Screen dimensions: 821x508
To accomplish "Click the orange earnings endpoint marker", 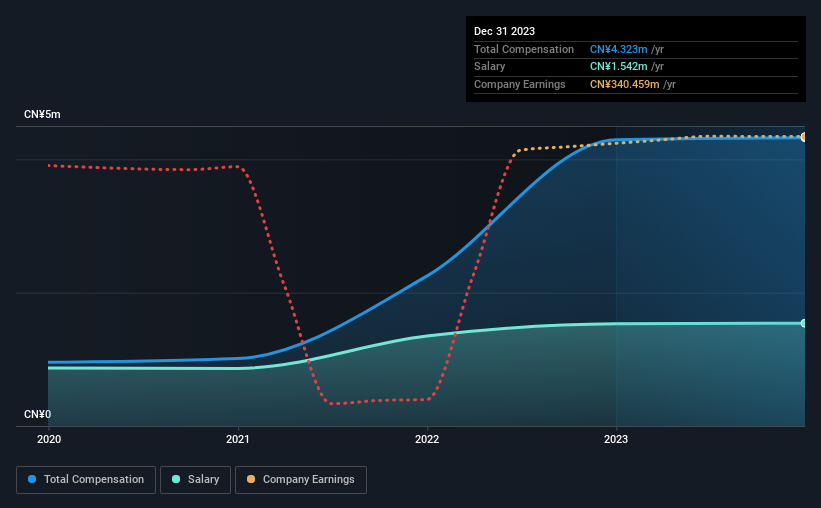I will pos(804,137).
